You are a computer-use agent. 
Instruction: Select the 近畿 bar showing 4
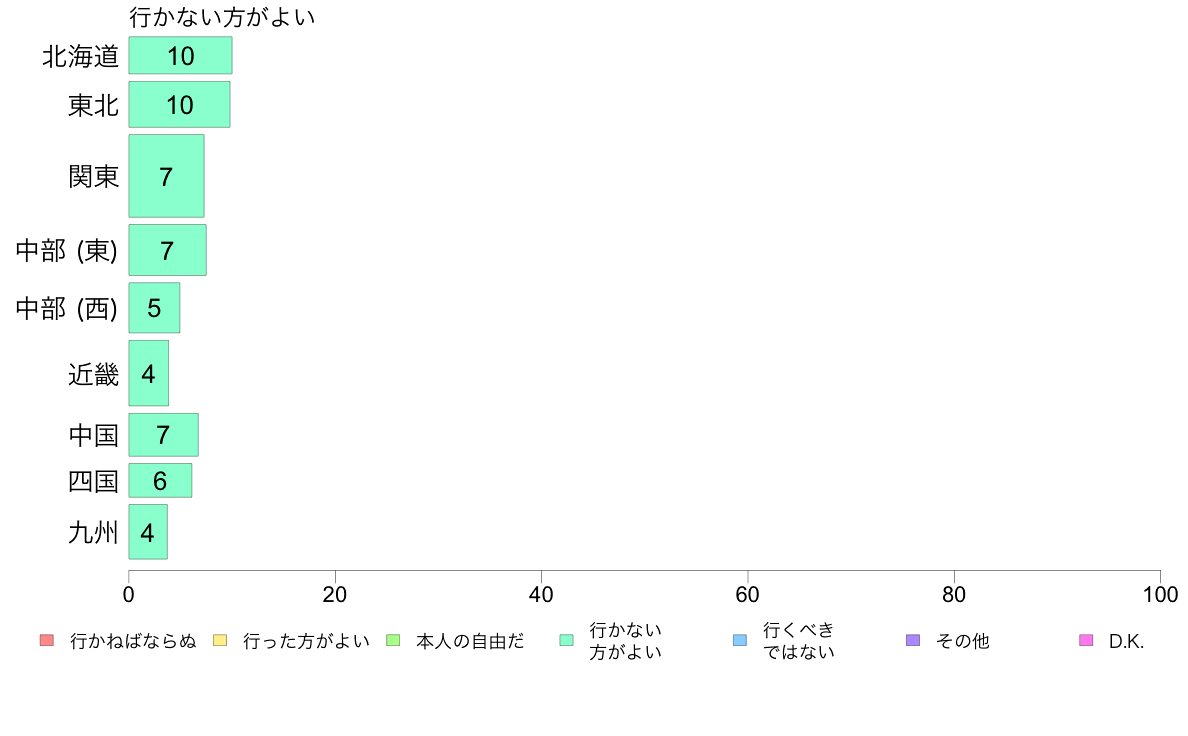tap(148, 373)
